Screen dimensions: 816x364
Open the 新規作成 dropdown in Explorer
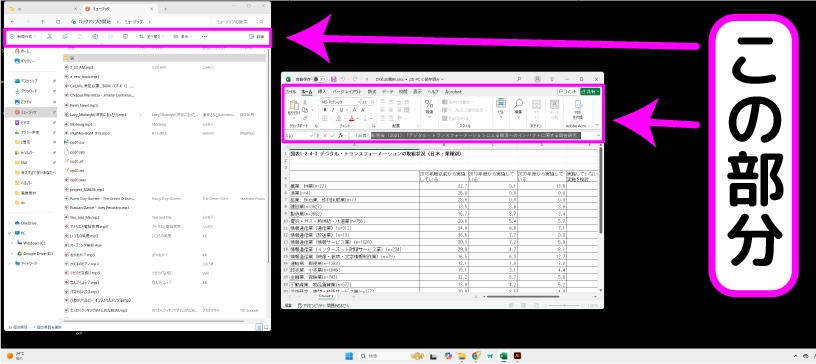click(x=23, y=36)
